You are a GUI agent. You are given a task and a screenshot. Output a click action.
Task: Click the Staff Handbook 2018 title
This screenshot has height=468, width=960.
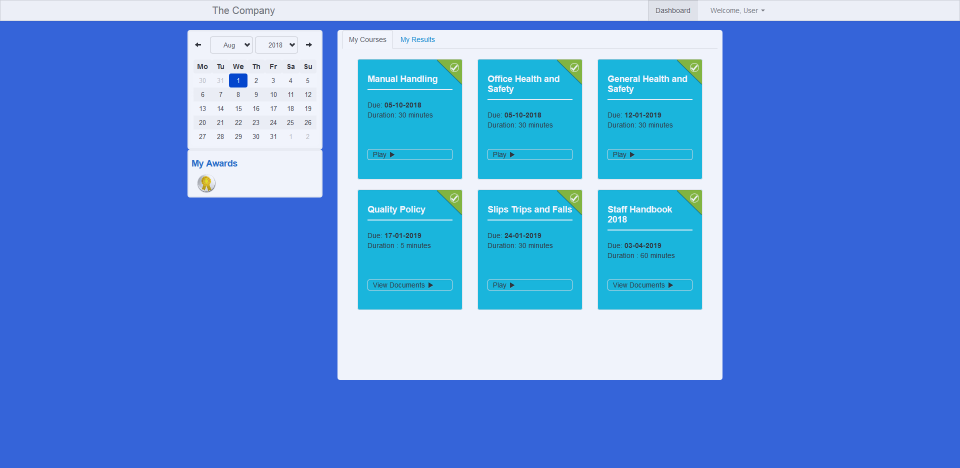640,214
